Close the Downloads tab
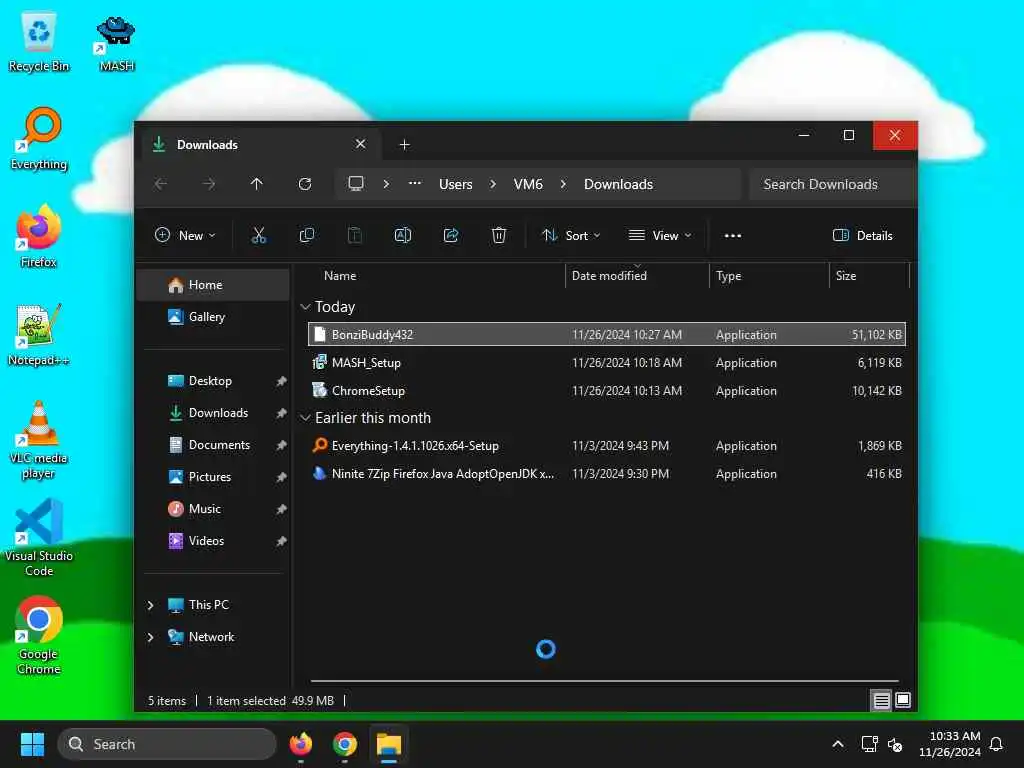The width and height of the screenshot is (1024, 768). pyautogui.click(x=360, y=144)
